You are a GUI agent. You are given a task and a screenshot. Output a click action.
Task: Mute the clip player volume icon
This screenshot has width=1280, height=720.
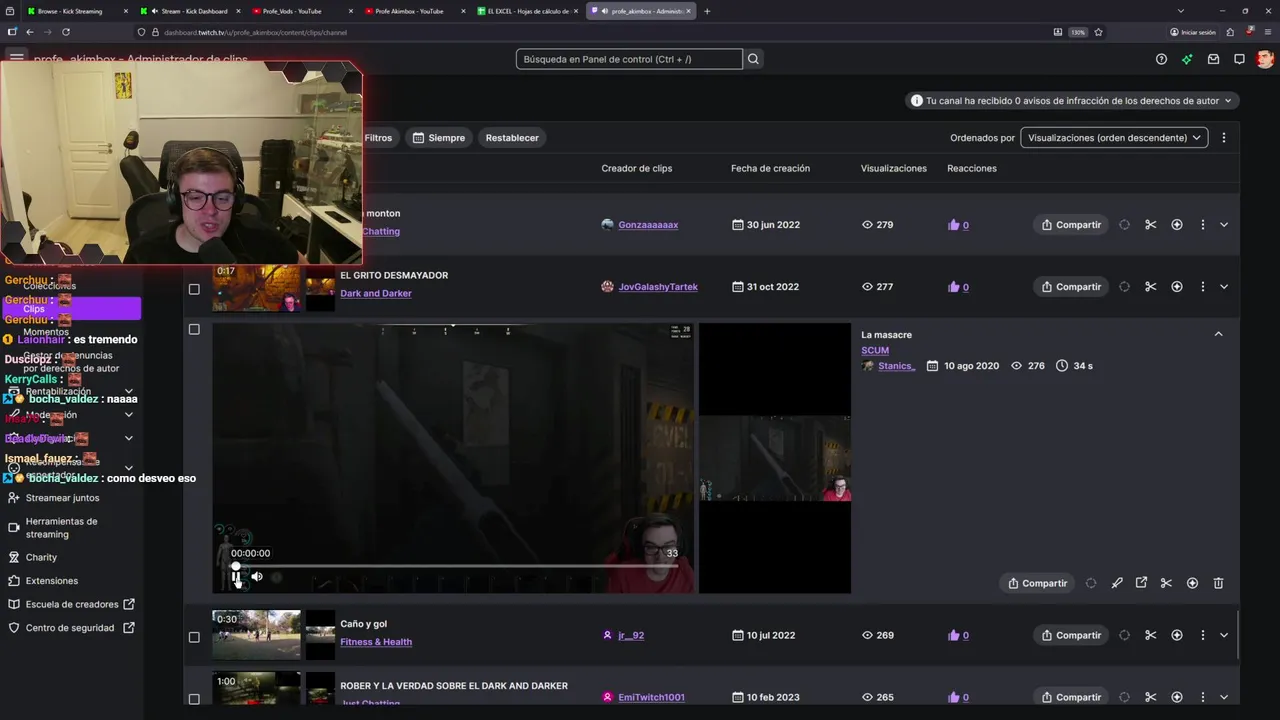257,576
